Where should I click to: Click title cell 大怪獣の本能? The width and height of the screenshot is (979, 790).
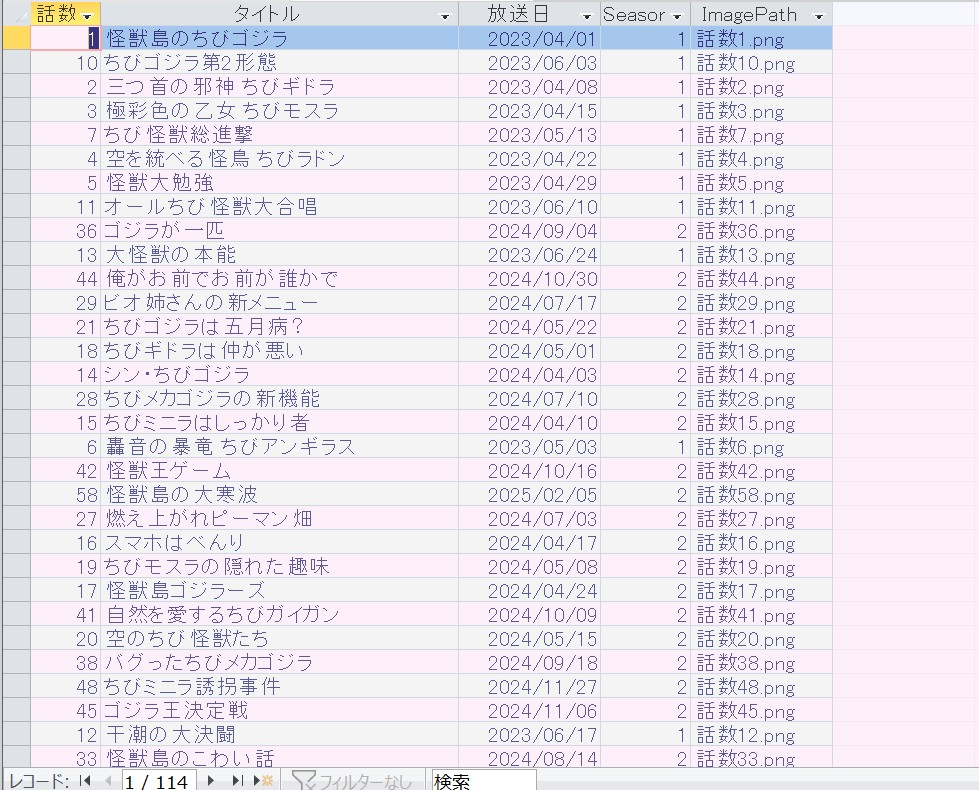[x=279, y=255]
